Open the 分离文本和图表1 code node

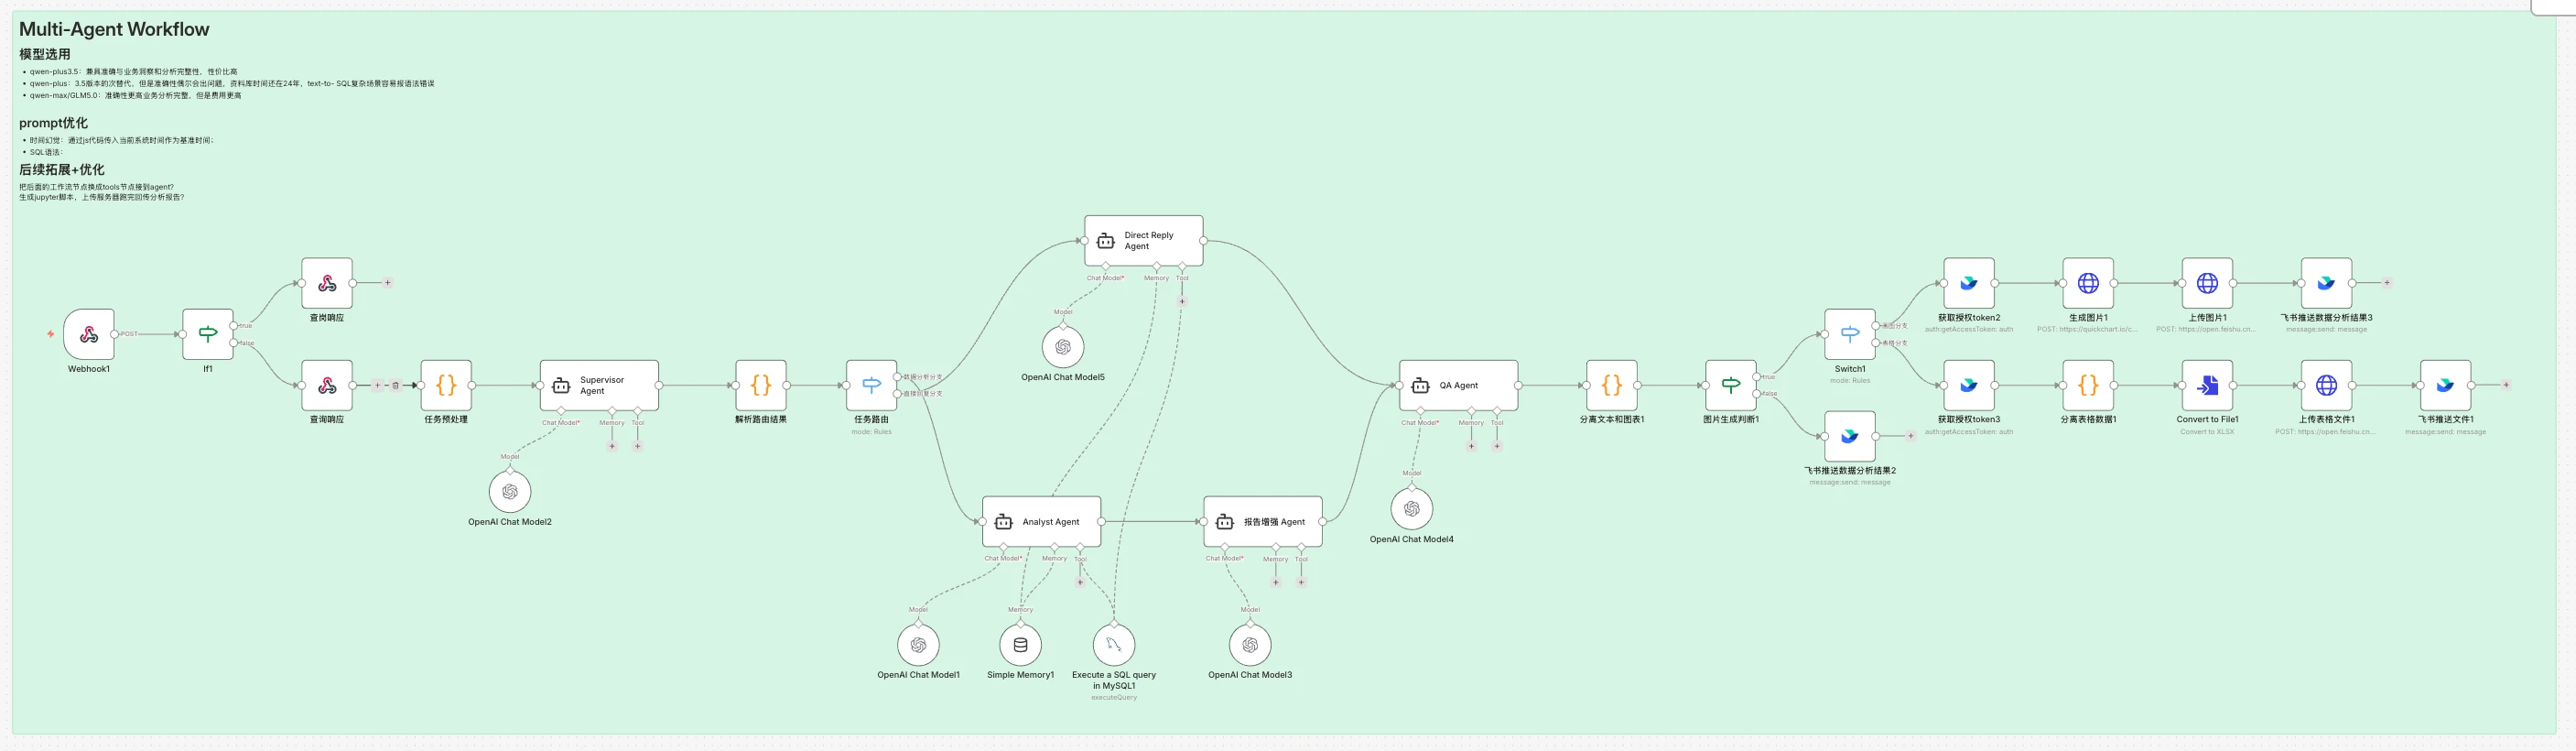1612,385
